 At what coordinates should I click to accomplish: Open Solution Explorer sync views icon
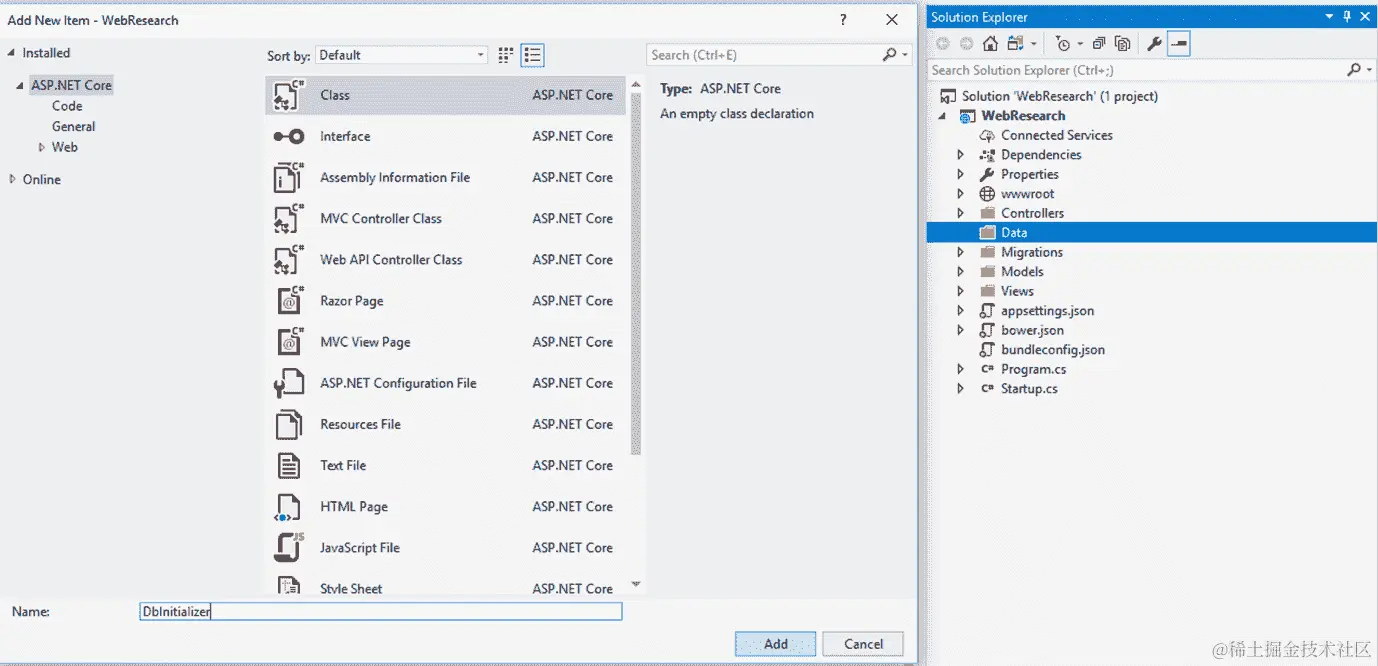(1016, 43)
